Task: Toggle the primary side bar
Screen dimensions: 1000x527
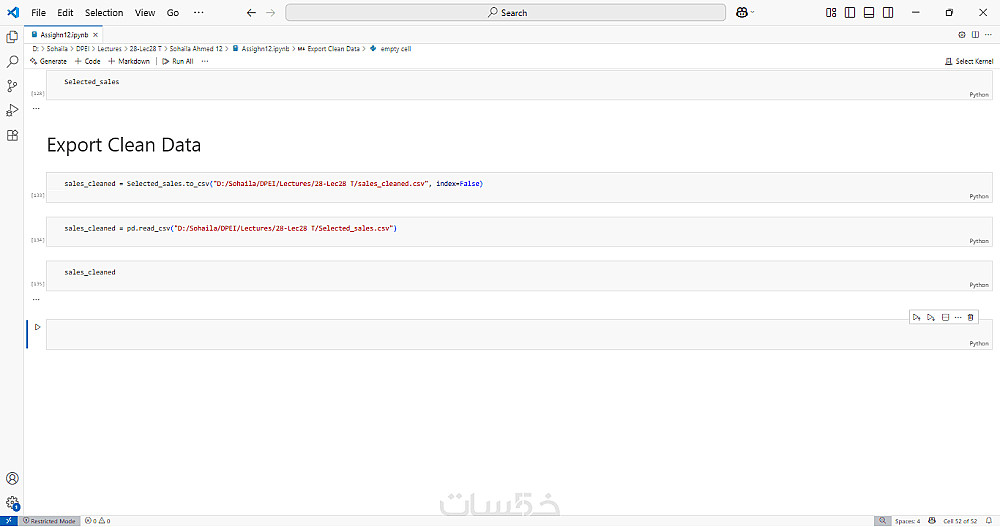Action: [x=850, y=12]
